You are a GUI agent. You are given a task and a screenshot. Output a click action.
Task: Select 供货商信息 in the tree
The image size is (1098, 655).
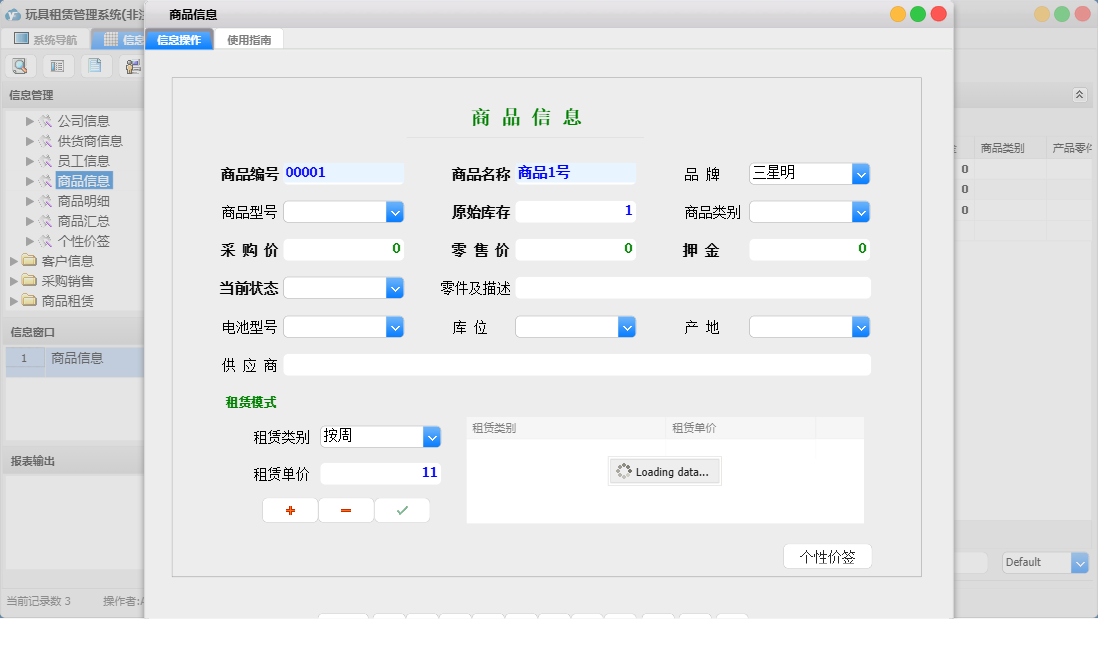[90, 141]
